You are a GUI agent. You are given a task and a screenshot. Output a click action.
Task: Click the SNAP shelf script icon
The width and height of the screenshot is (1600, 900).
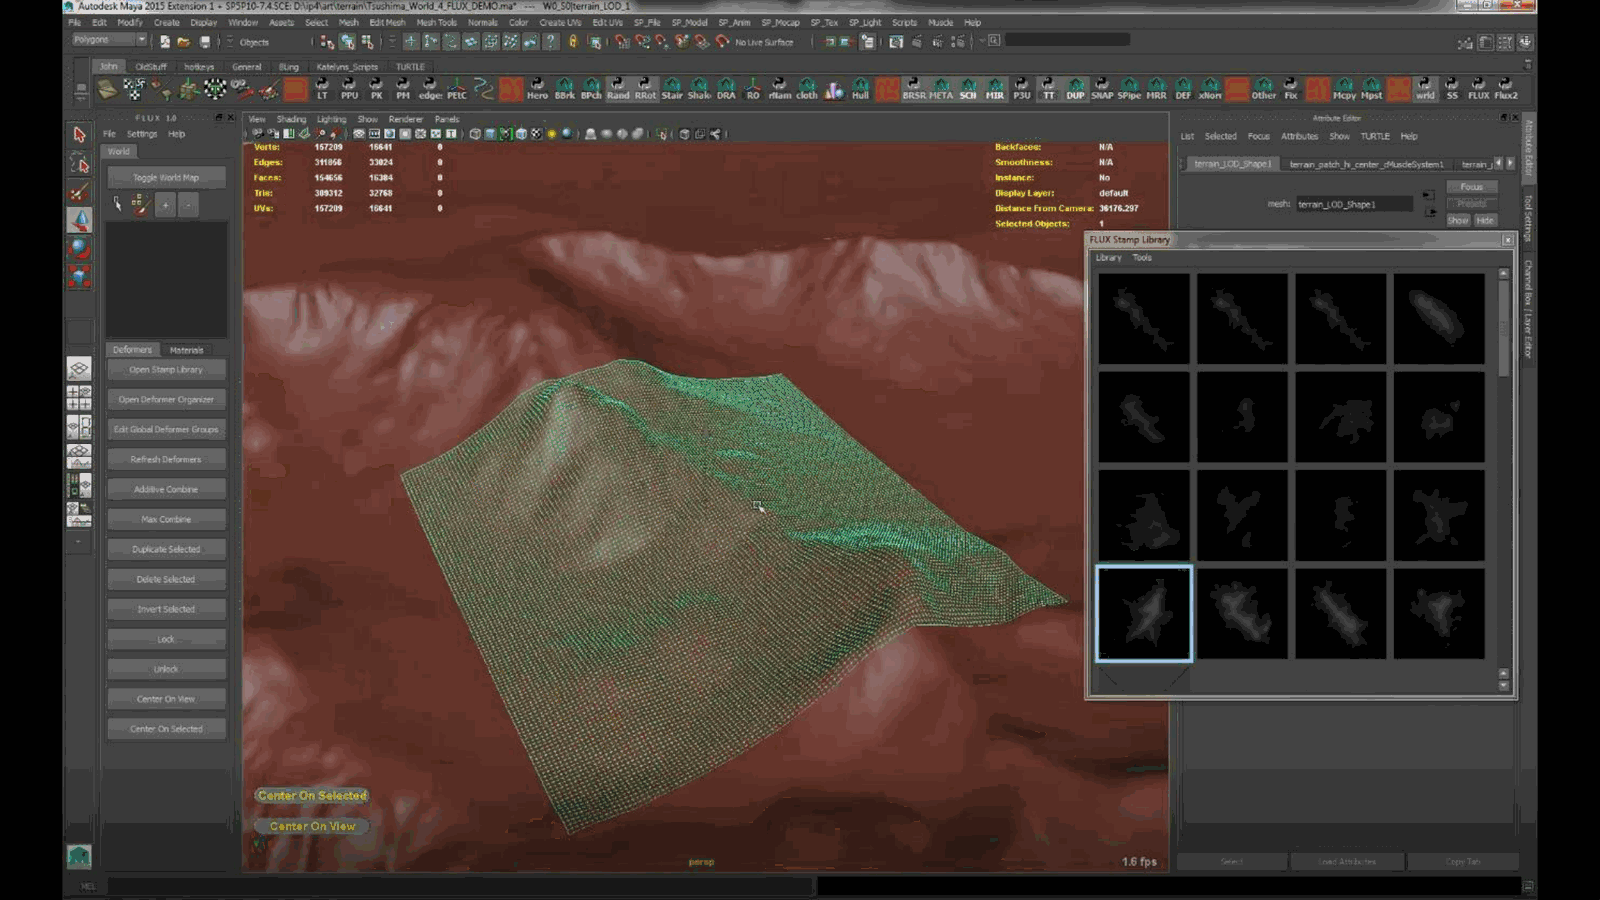pyautogui.click(x=1102, y=89)
